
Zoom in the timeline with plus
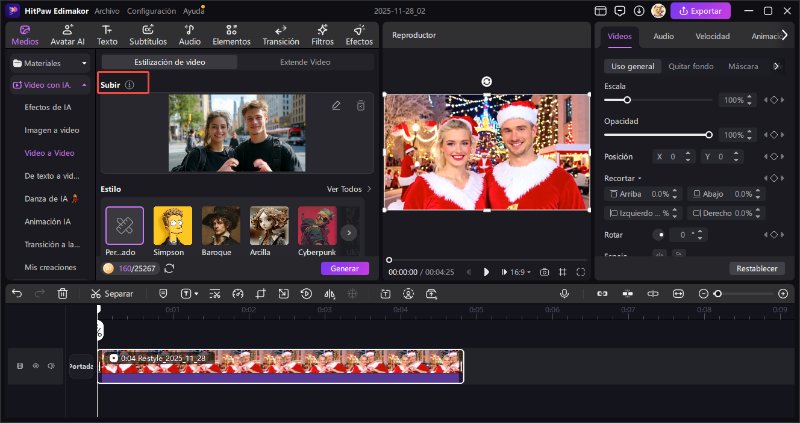pyautogui.click(x=783, y=293)
